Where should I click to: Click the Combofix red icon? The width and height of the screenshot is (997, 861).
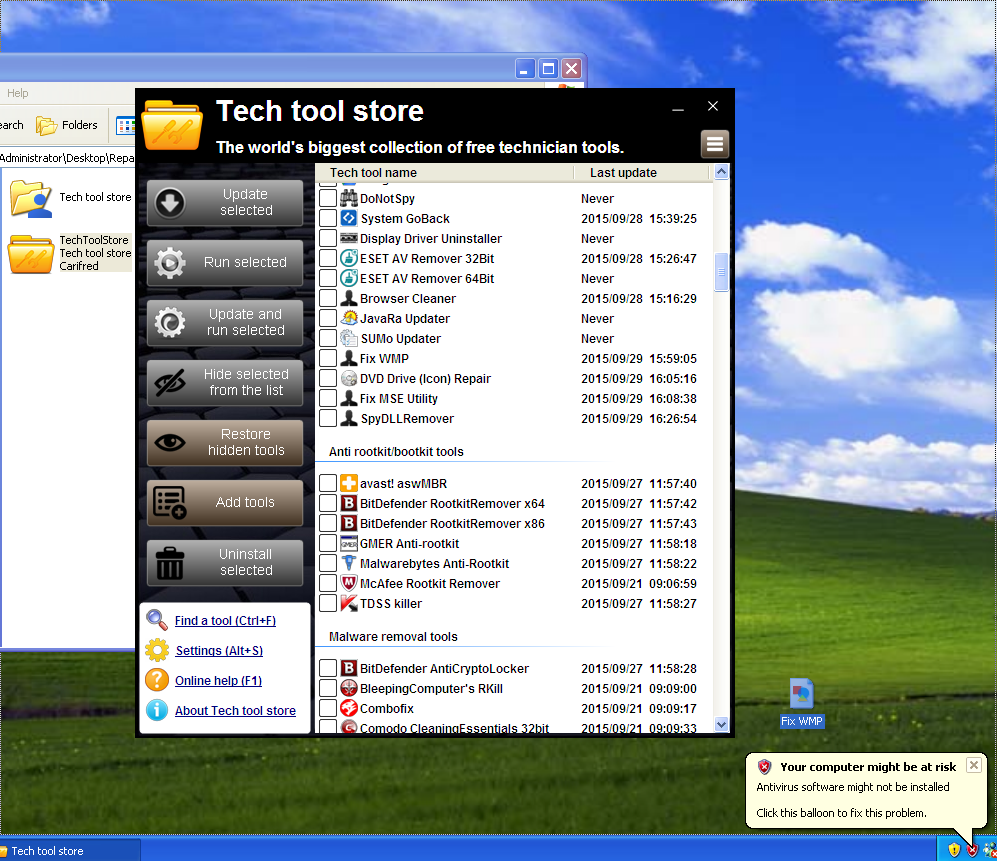coord(348,708)
